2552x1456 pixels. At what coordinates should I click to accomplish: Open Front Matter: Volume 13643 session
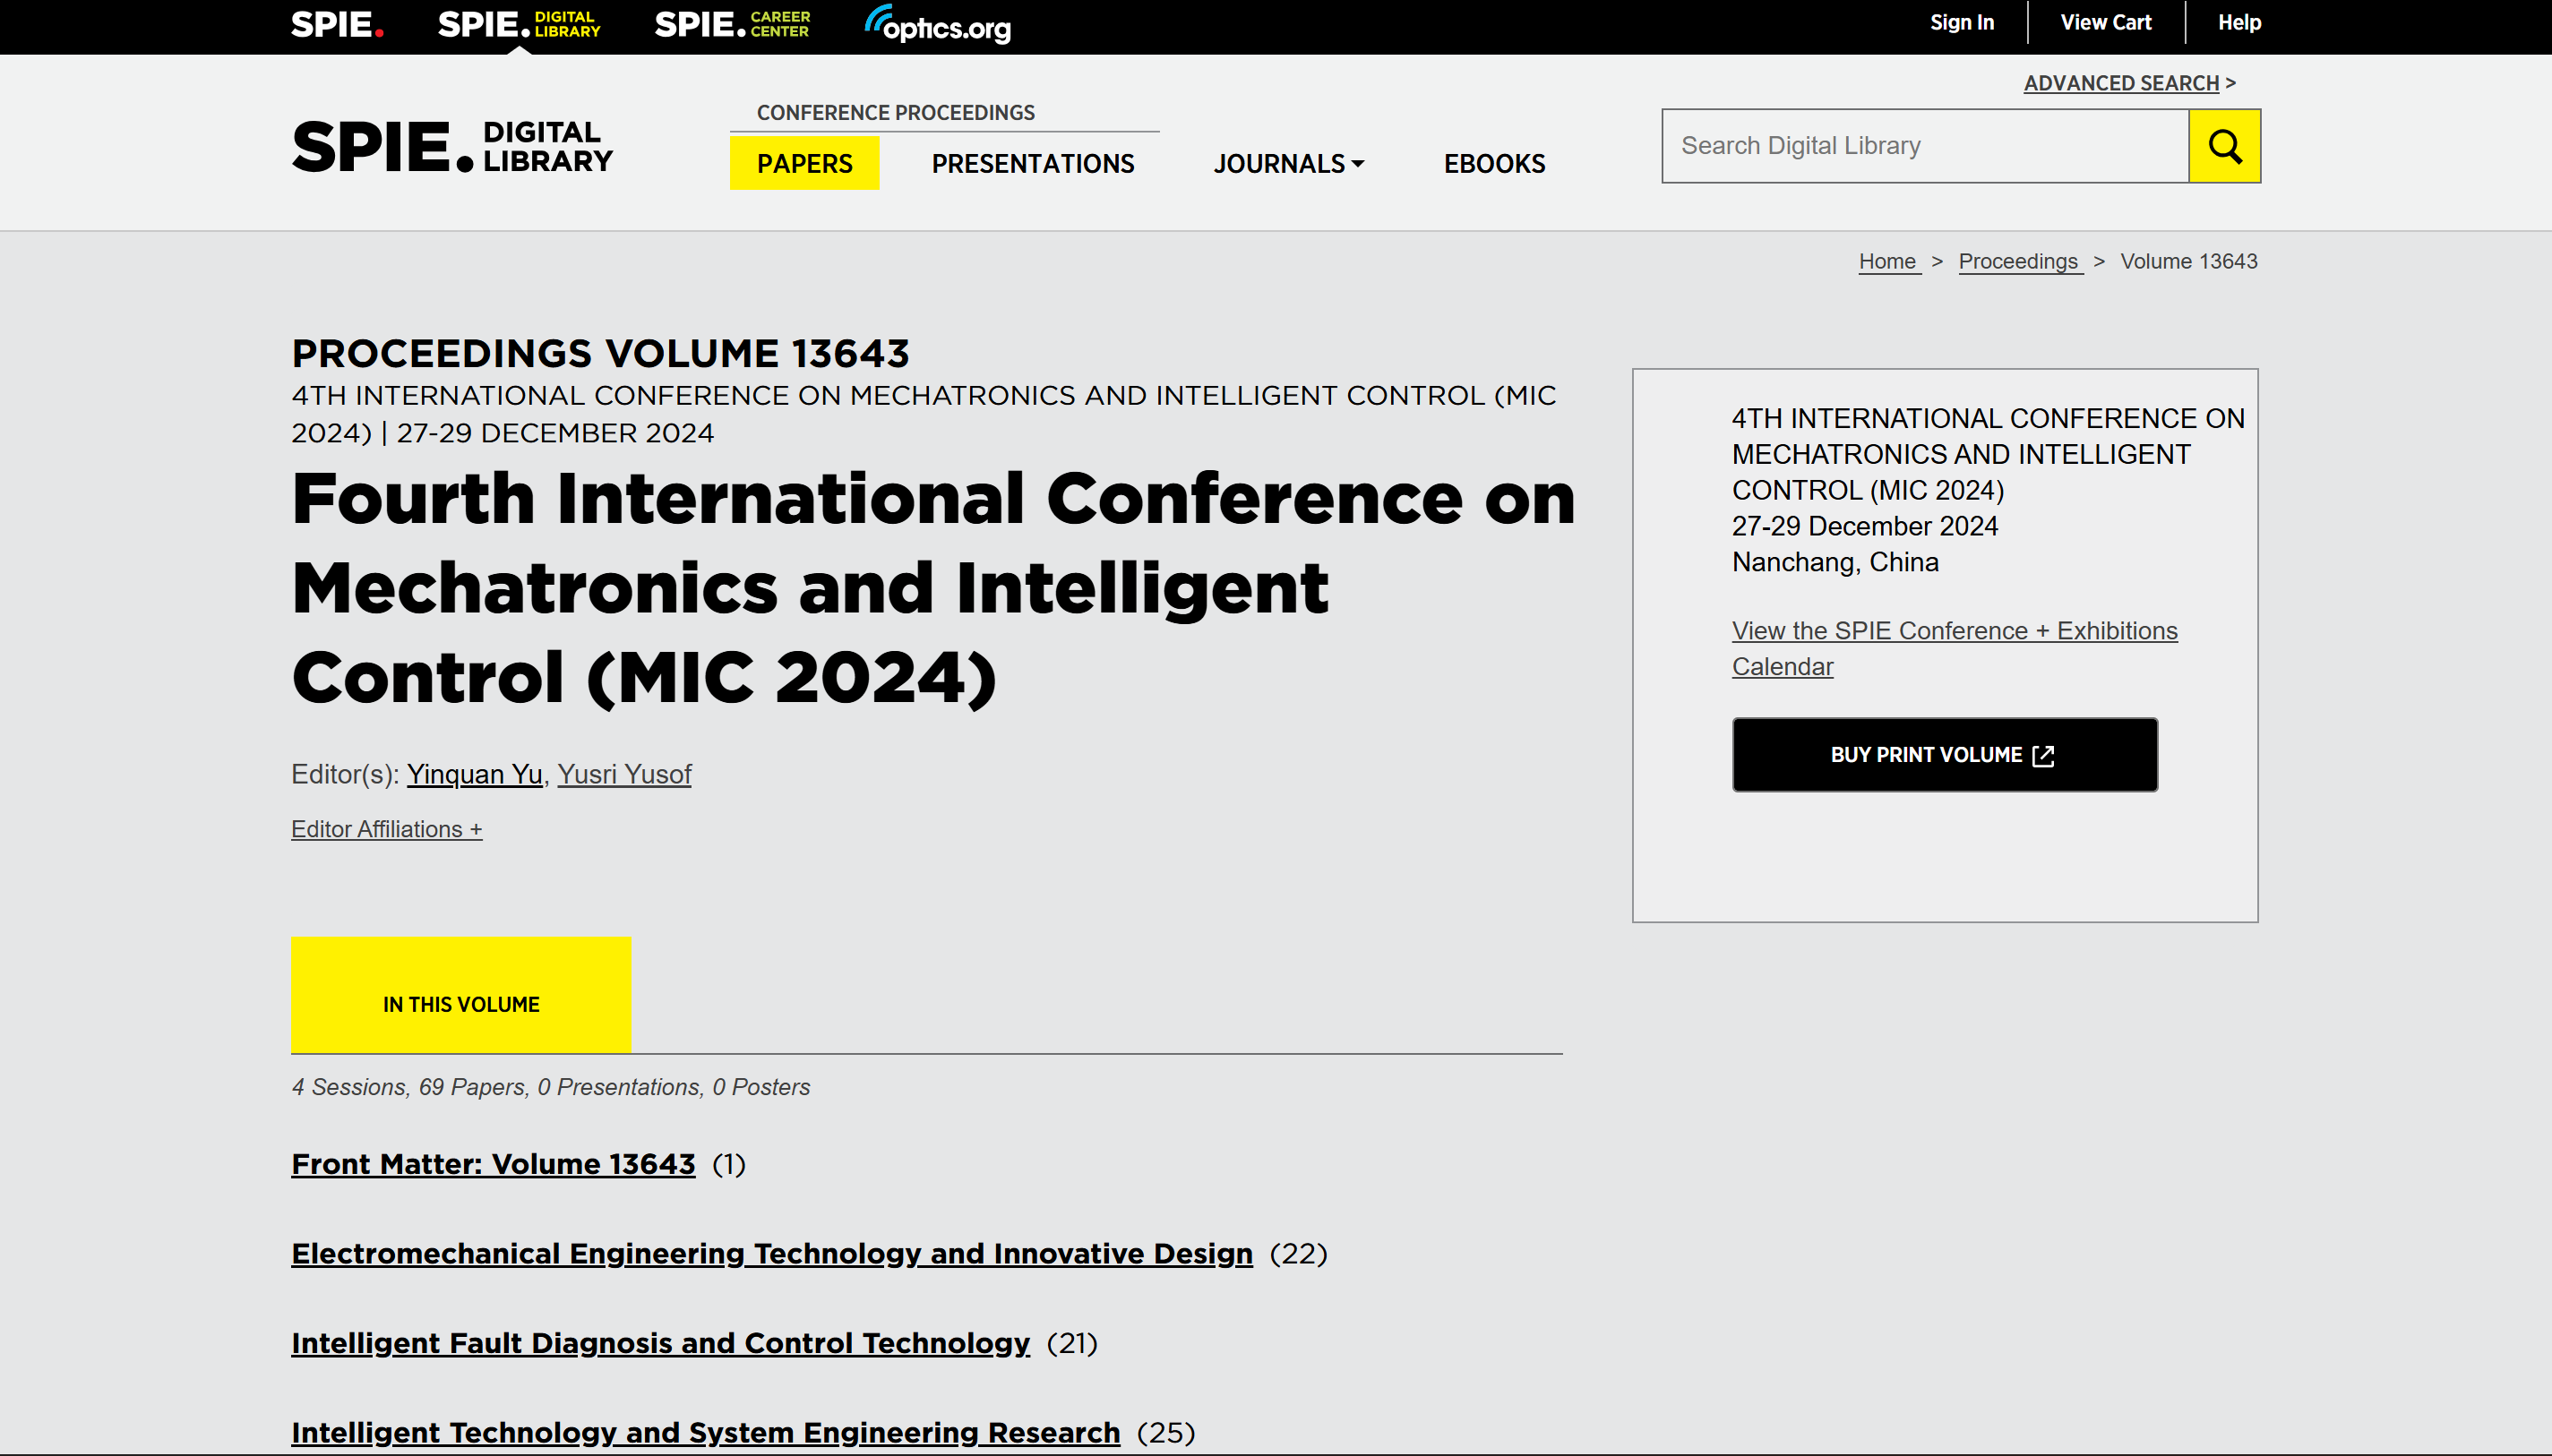click(493, 1164)
